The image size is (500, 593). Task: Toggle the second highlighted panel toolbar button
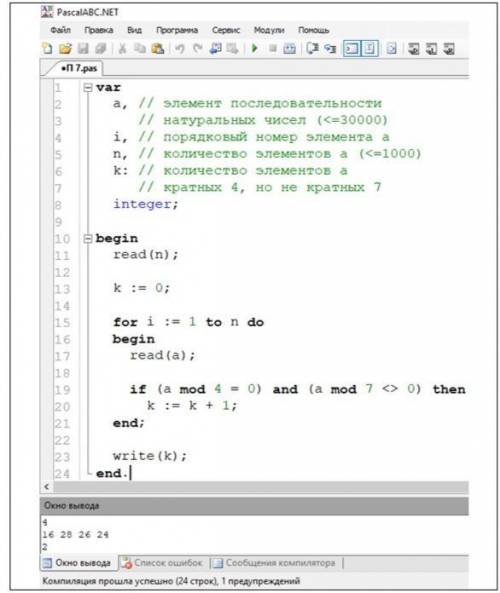tap(370, 48)
